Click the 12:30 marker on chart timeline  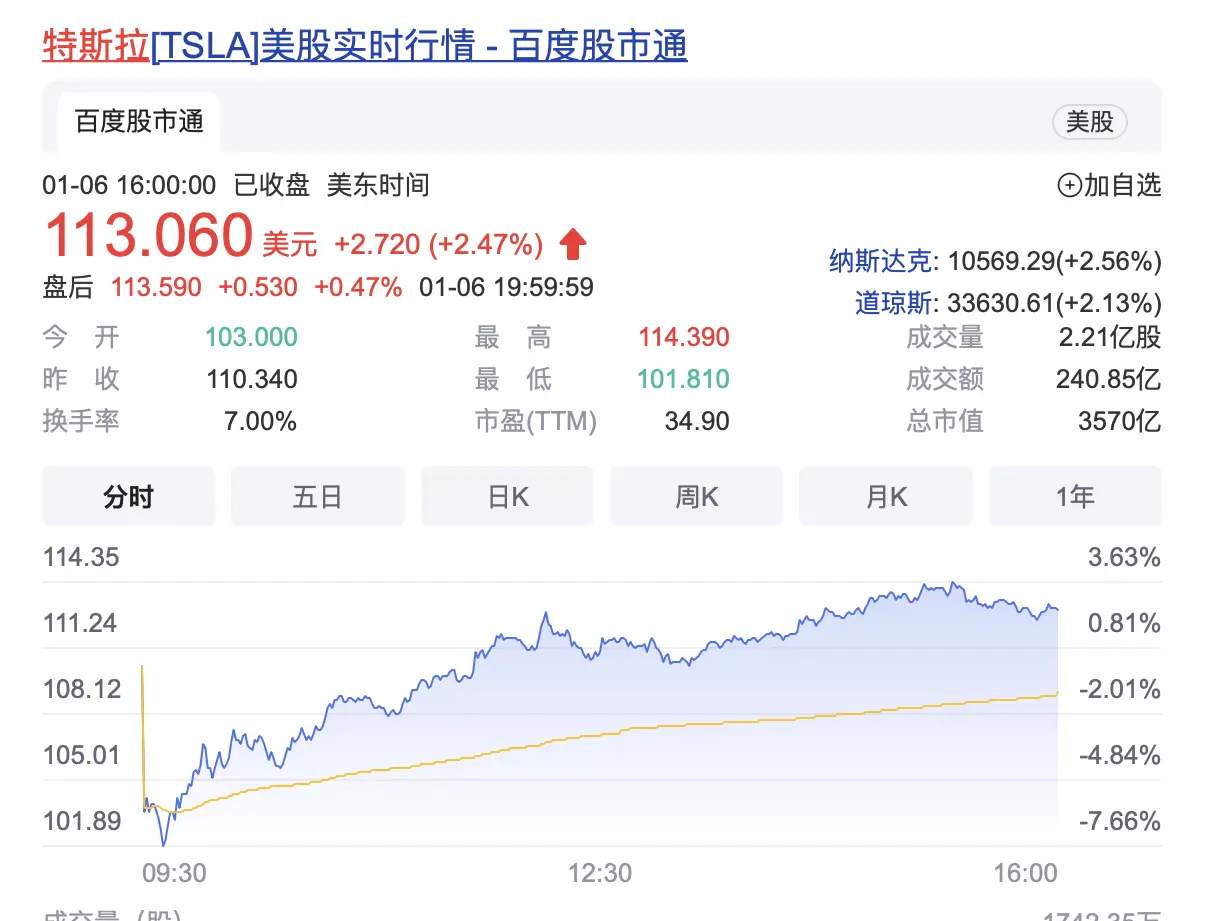click(600, 873)
